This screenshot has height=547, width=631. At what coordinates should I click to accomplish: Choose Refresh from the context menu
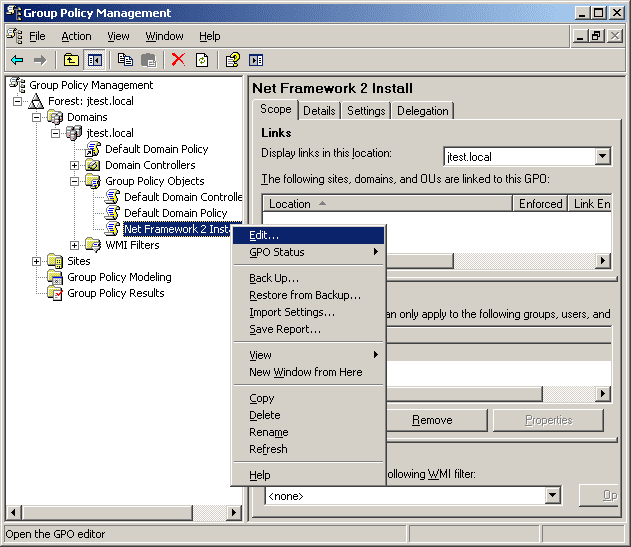coord(308,449)
